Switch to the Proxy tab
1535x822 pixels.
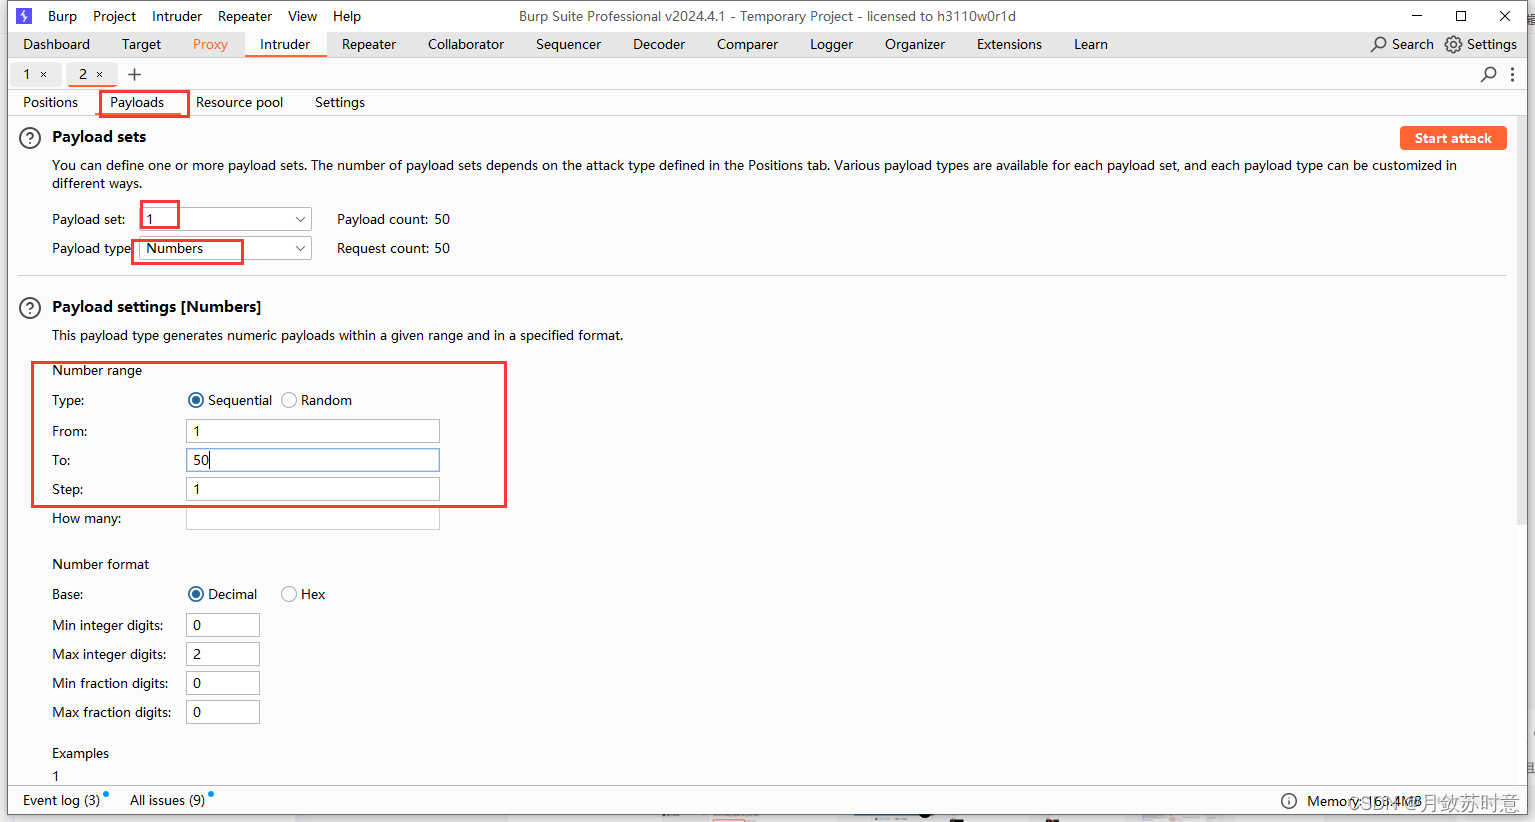[x=210, y=44]
